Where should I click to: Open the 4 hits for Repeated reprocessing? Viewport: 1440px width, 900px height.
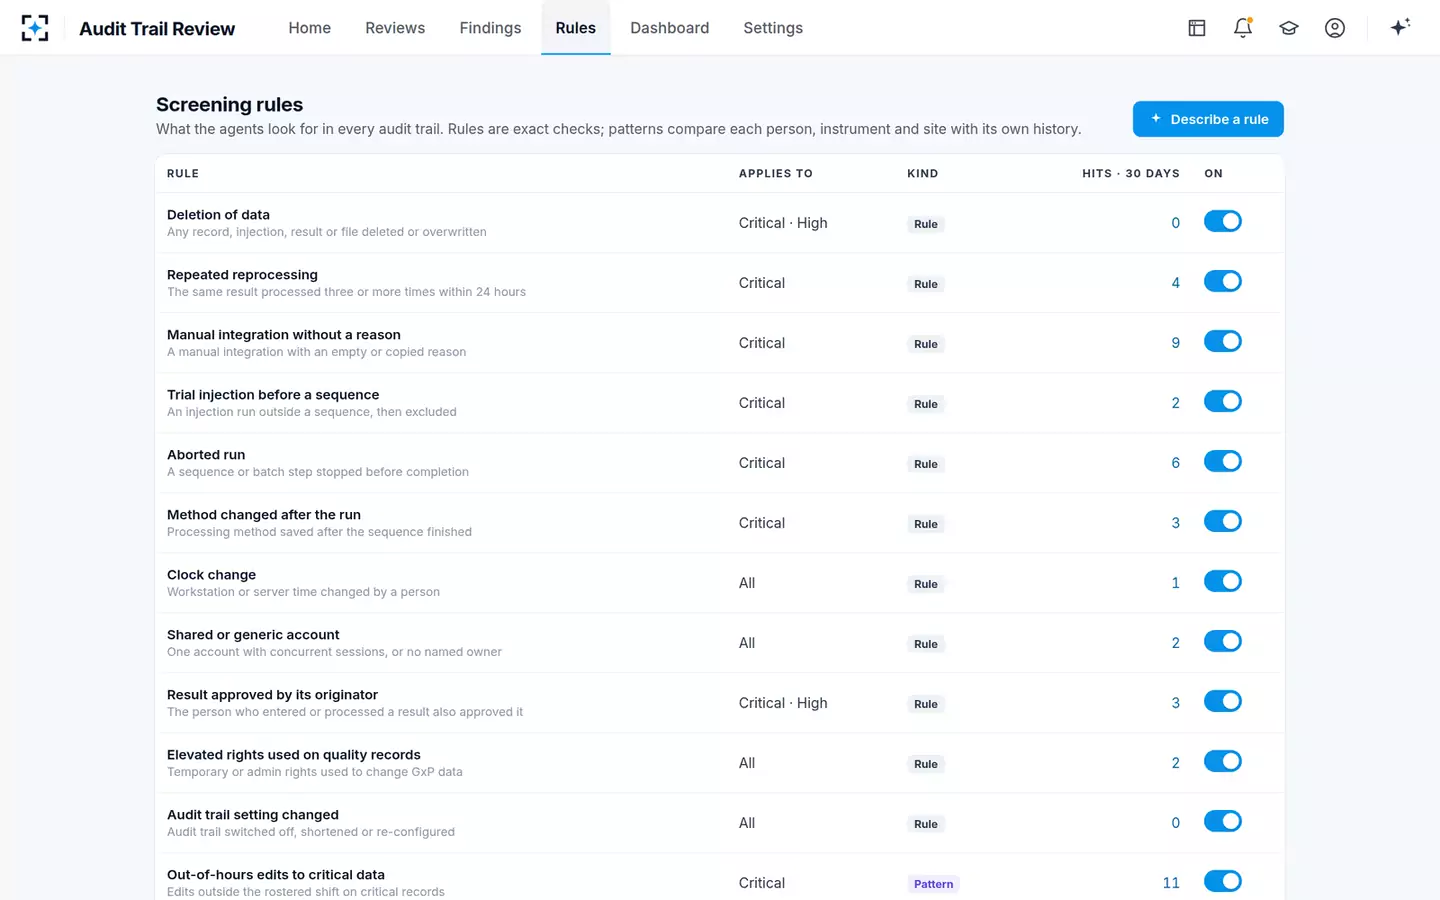coord(1176,283)
